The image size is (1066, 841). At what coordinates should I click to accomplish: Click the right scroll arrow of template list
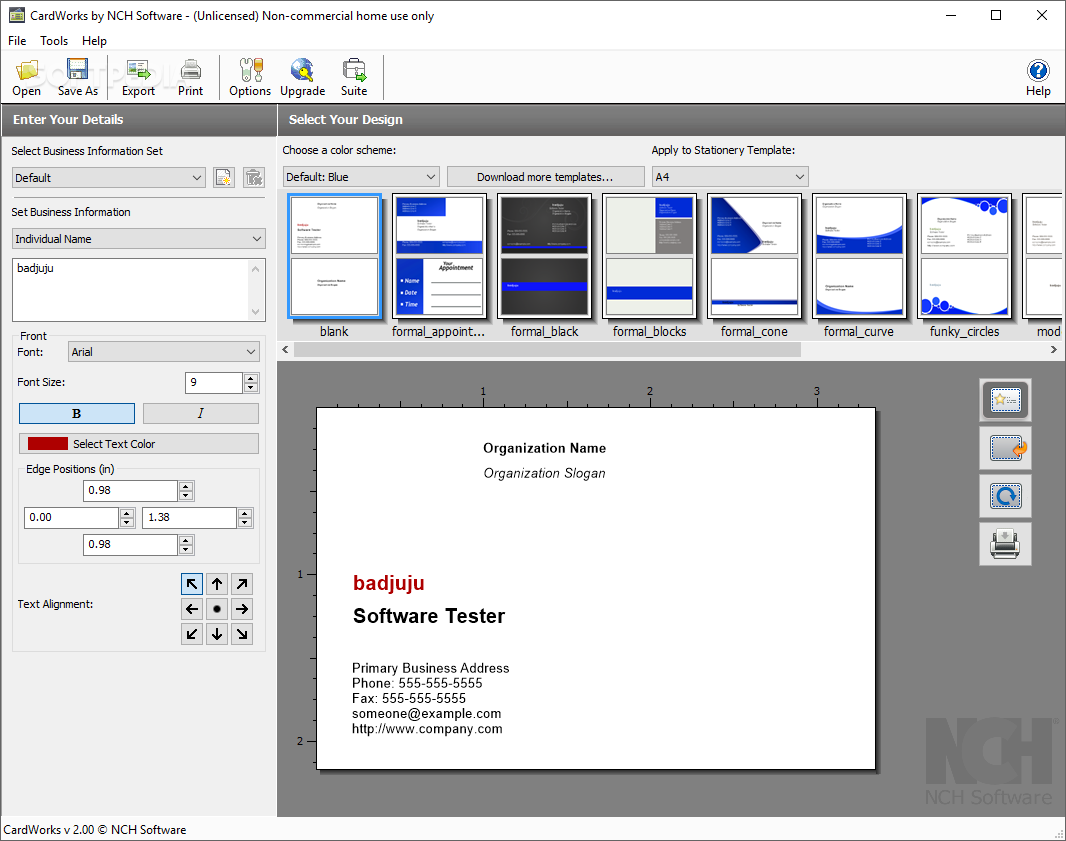pyautogui.click(x=1054, y=349)
